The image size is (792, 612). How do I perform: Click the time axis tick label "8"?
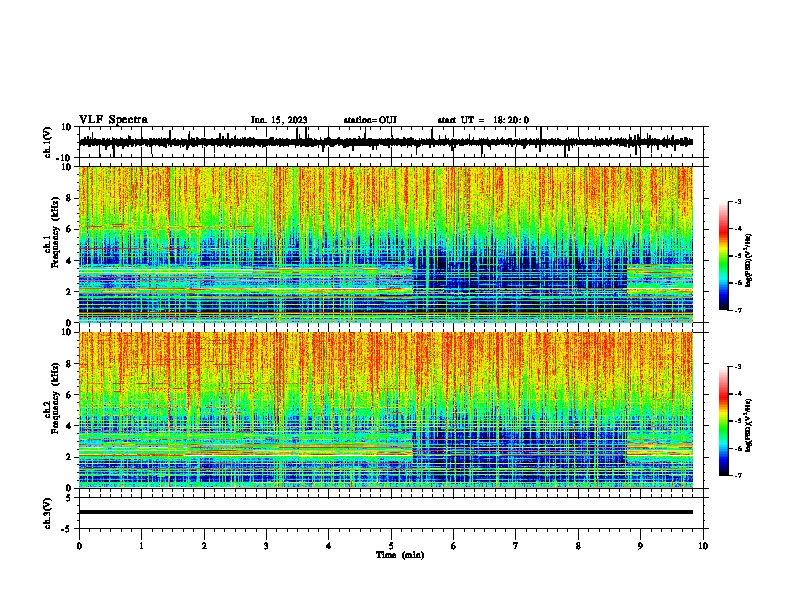(x=578, y=546)
